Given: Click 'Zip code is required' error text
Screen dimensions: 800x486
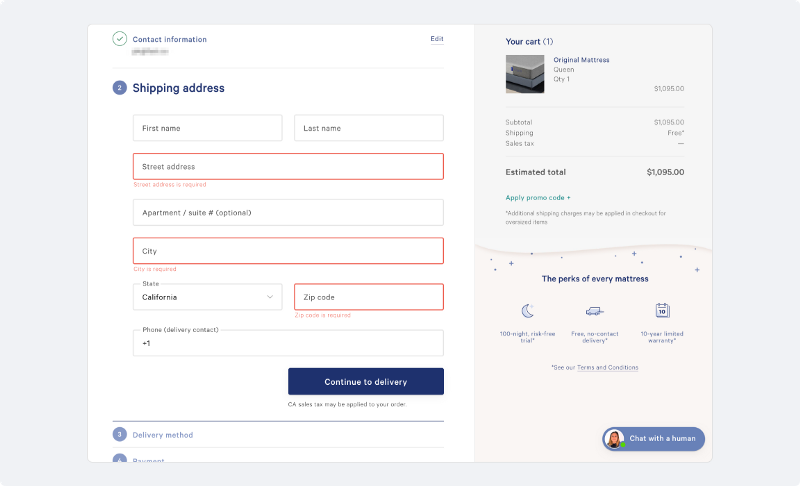Looking at the screenshot, I should [x=322, y=315].
